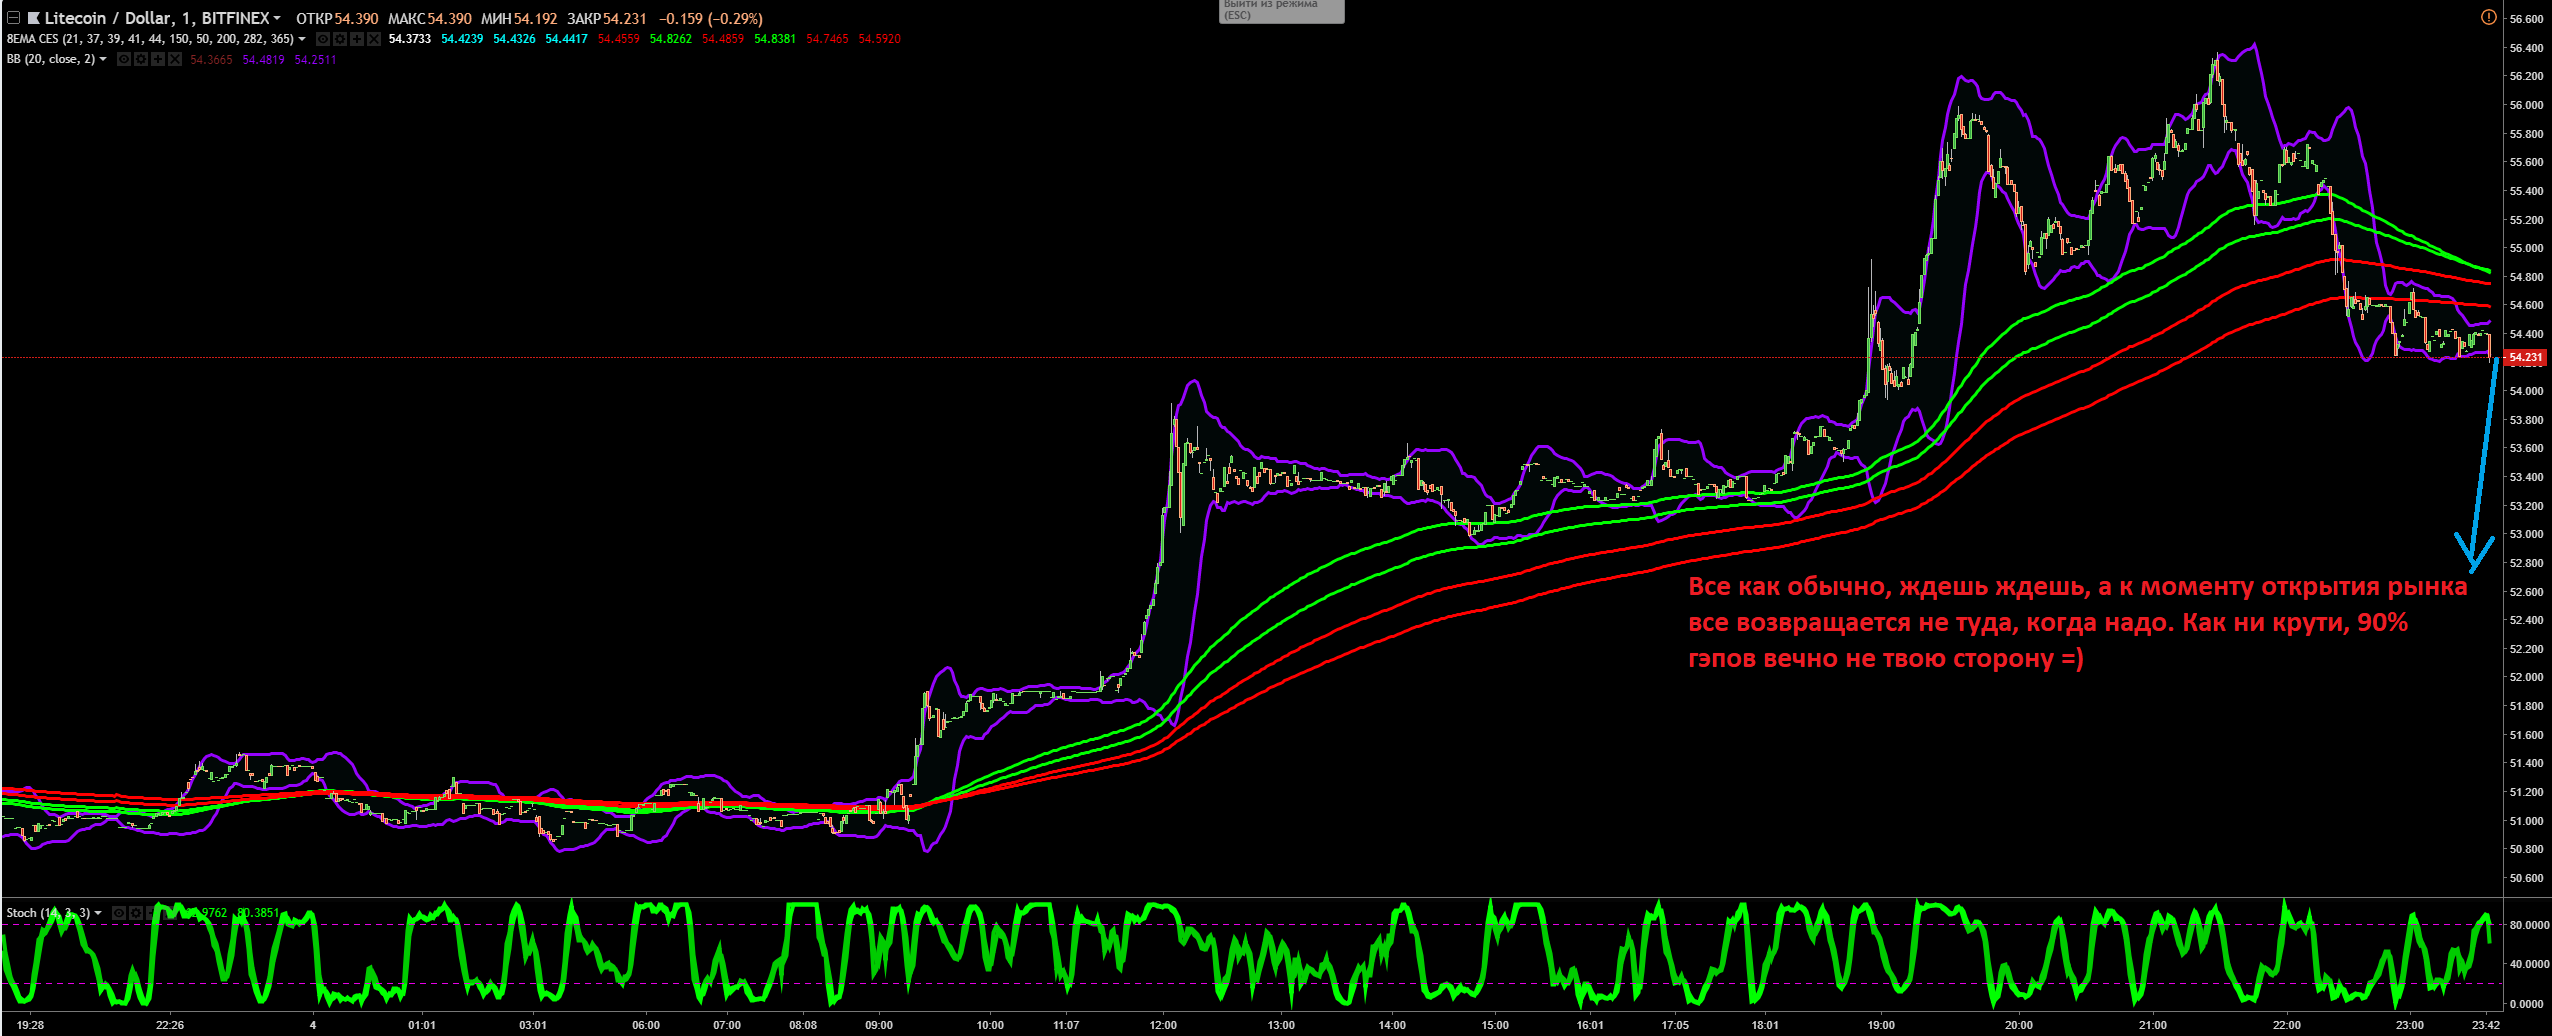Click the orange alert icon above price scale
Screen dimensions: 2552x1036
point(2488,17)
